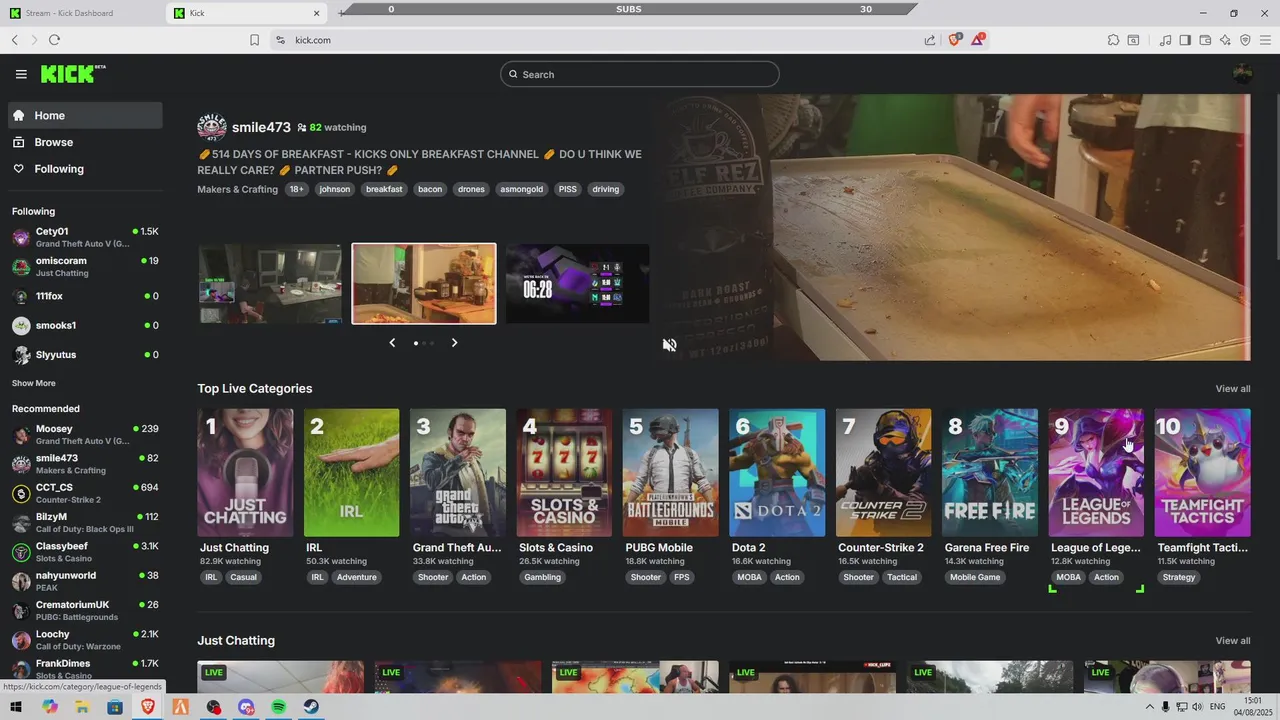Bookmark this page icon

[254, 40]
